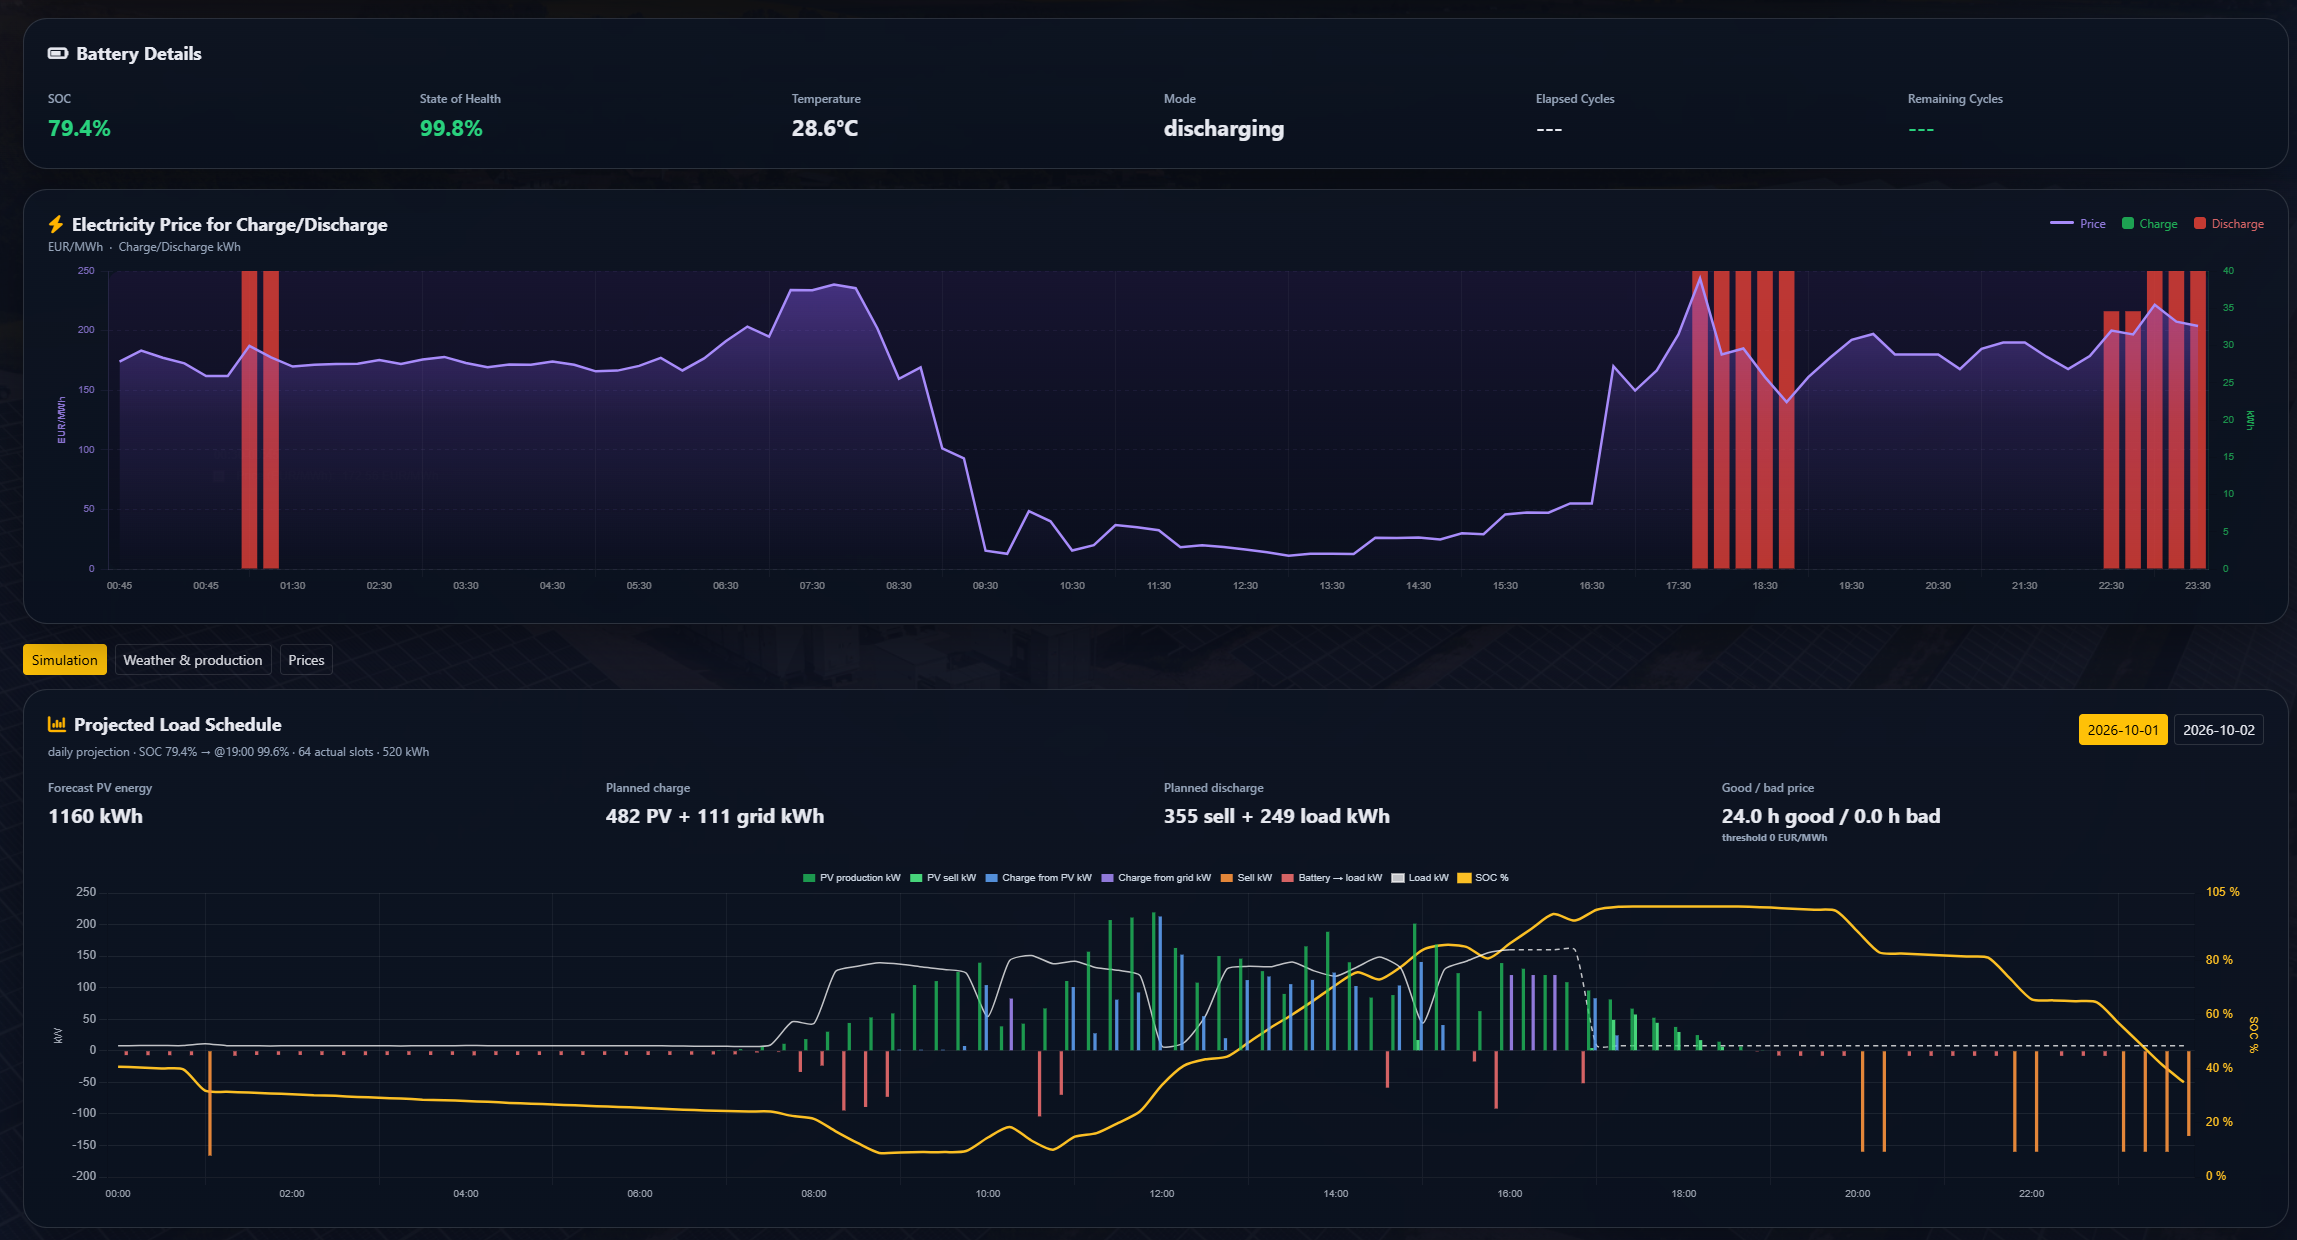Toggle Sell kW legend item
The image size is (2297, 1240).
[1247, 878]
